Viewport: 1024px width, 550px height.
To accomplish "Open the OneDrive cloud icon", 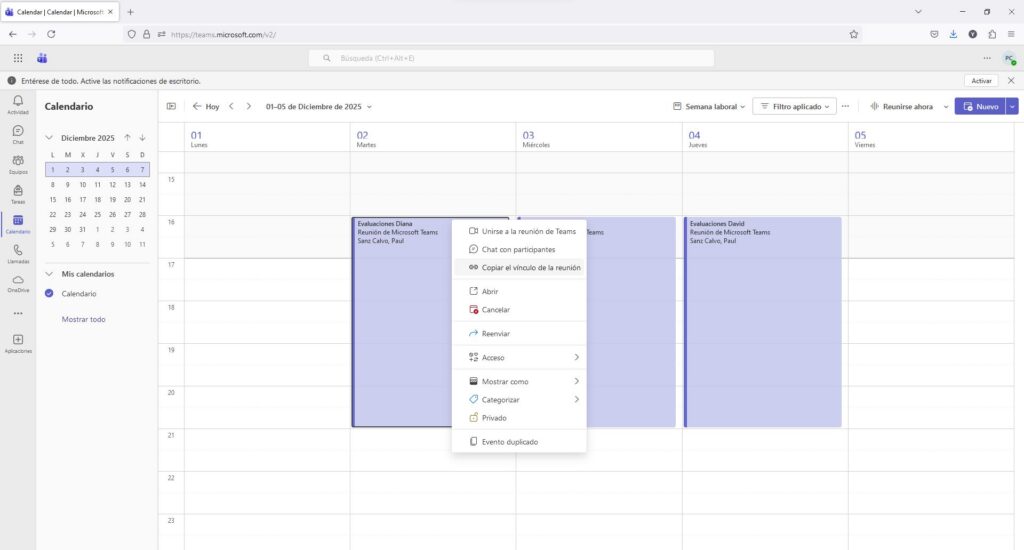I will point(18,280).
